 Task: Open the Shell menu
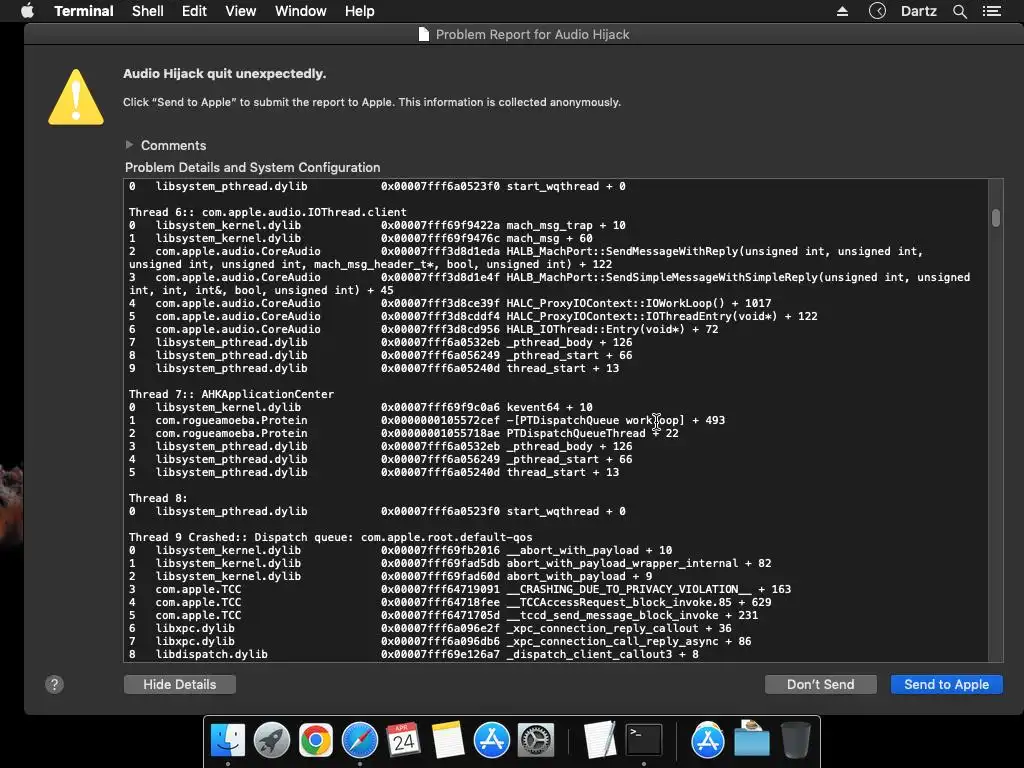[148, 11]
